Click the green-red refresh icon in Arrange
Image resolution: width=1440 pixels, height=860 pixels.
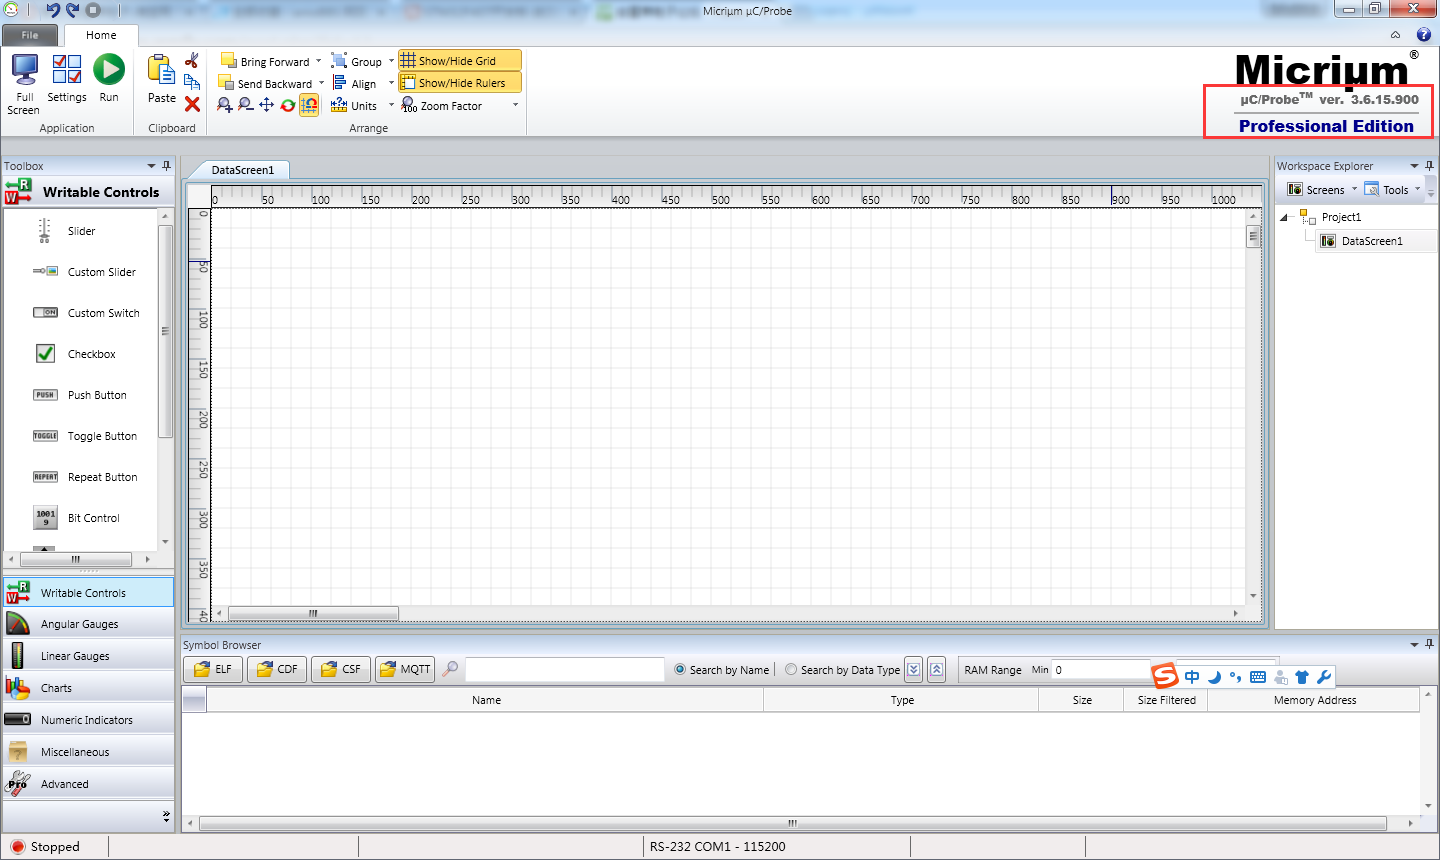(288, 105)
